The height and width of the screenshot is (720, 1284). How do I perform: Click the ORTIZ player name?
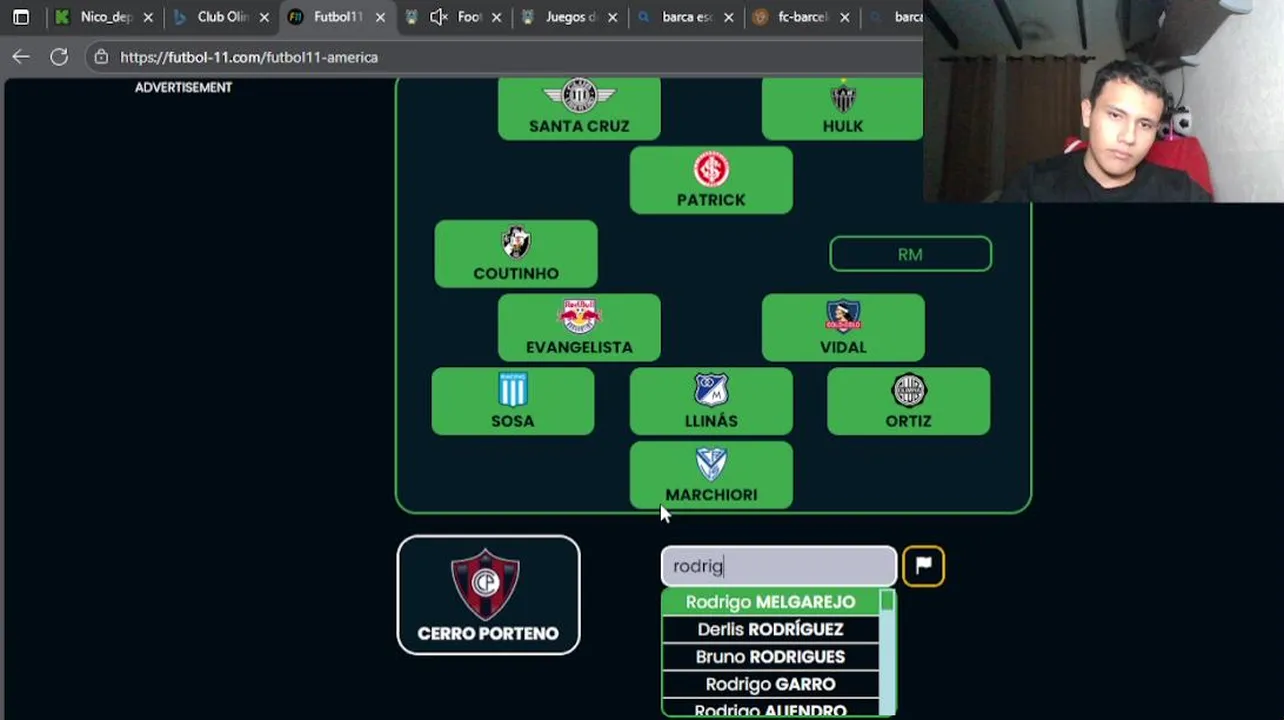click(x=909, y=421)
